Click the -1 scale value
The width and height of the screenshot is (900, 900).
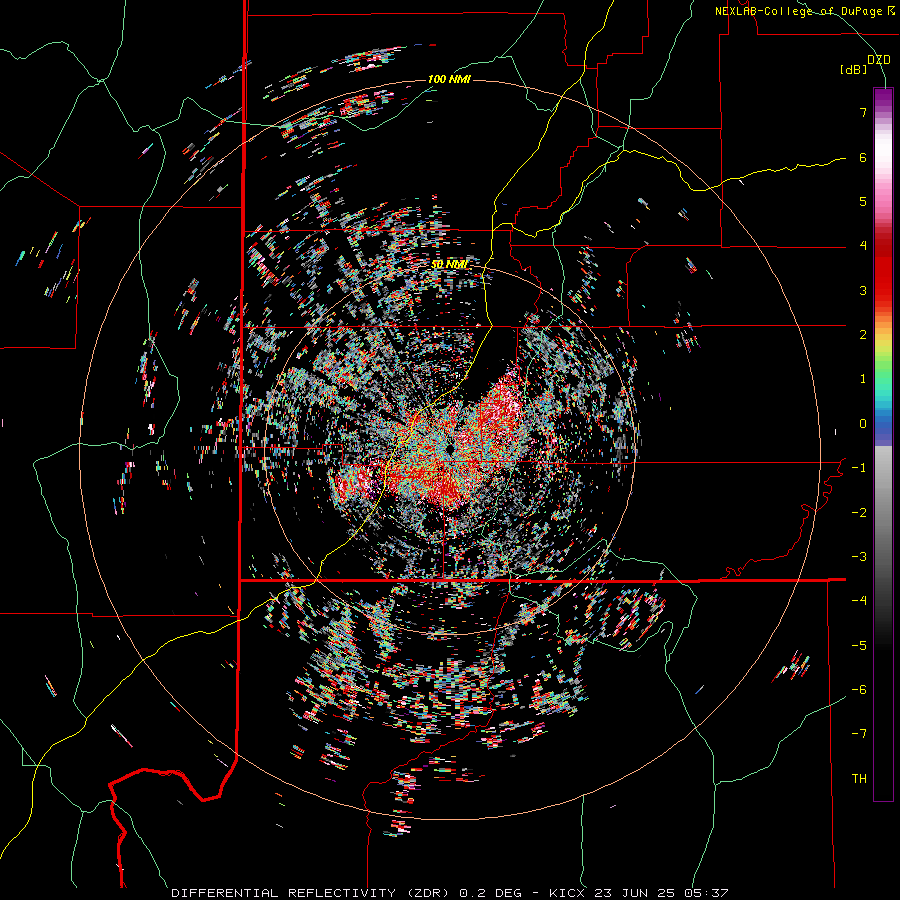(x=859, y=468)
